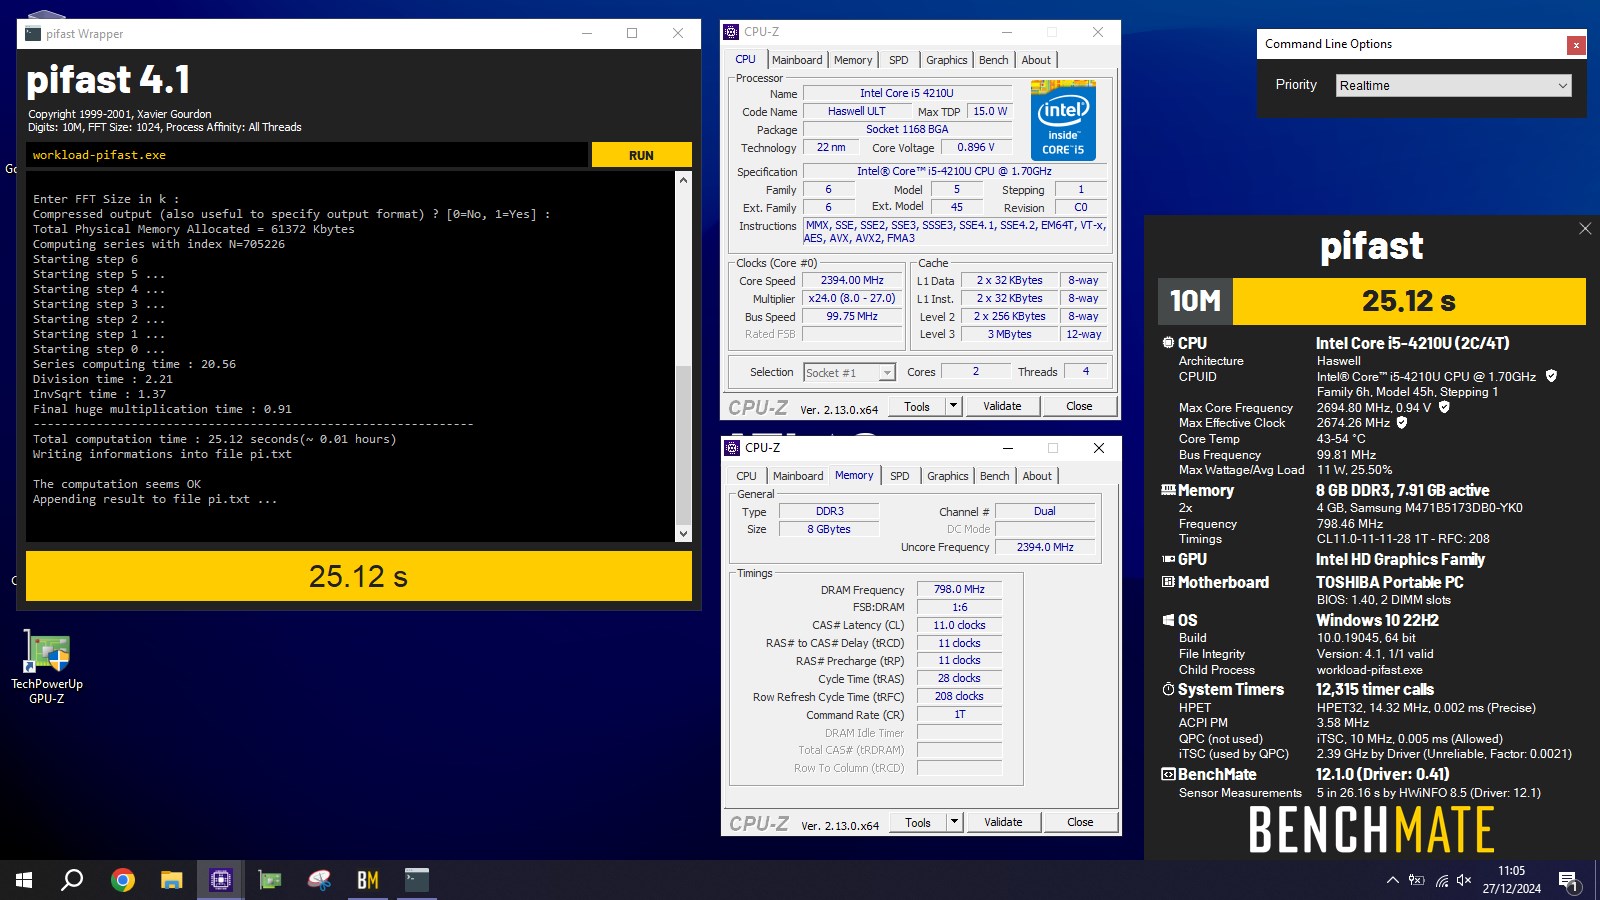The height and width of the screenshot is (900, 1600).
Task: Click the Memory section icon in BenchMate panel
Action: (x=1168, y=490)
